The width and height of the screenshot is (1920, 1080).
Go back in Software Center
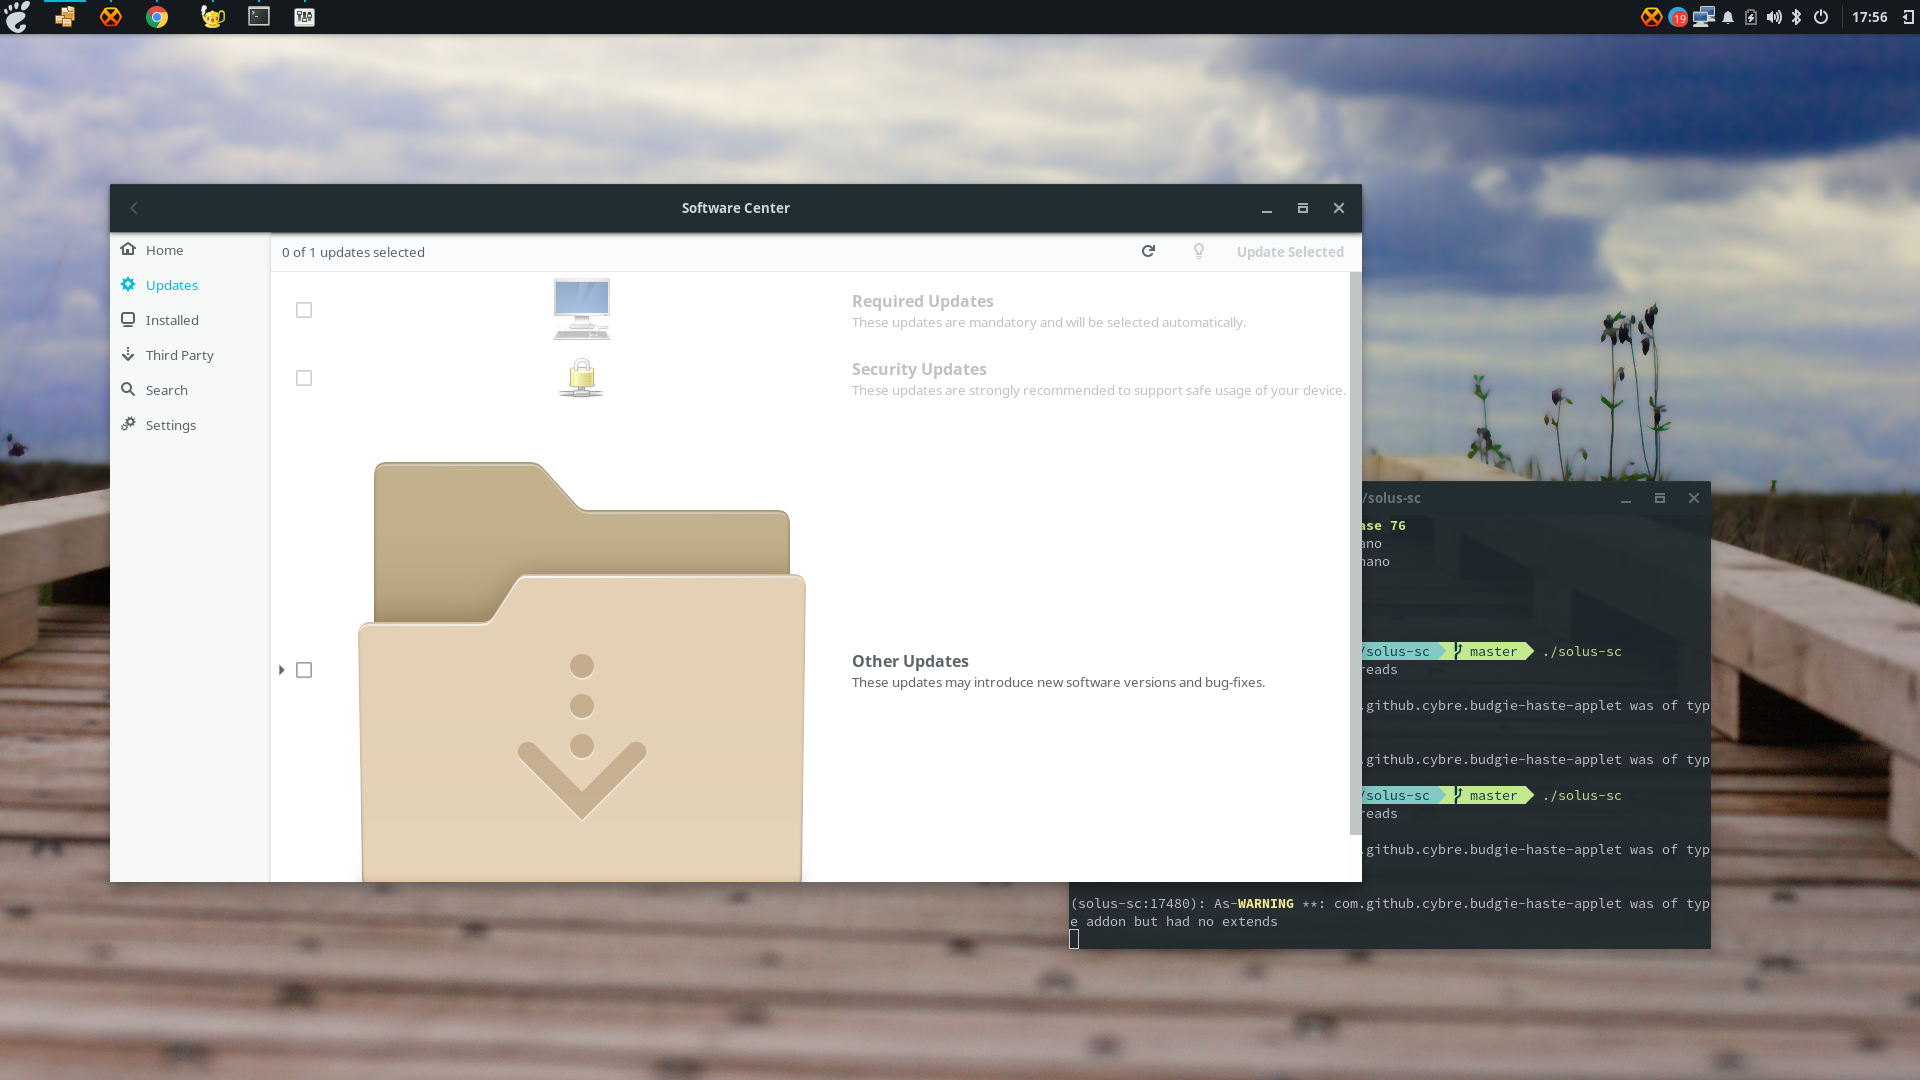click(x=134, y=208)
